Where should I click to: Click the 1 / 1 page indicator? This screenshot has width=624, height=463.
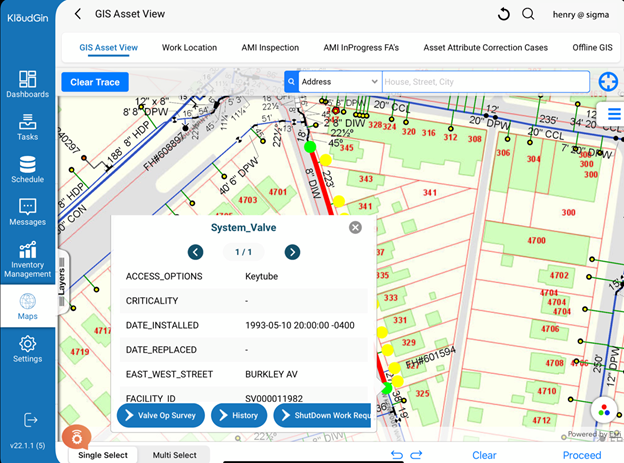(243, 252)
